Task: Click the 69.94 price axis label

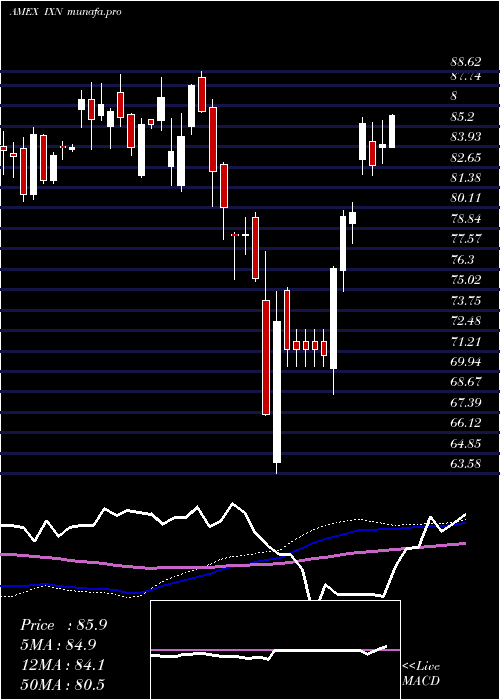Action: 466,362
